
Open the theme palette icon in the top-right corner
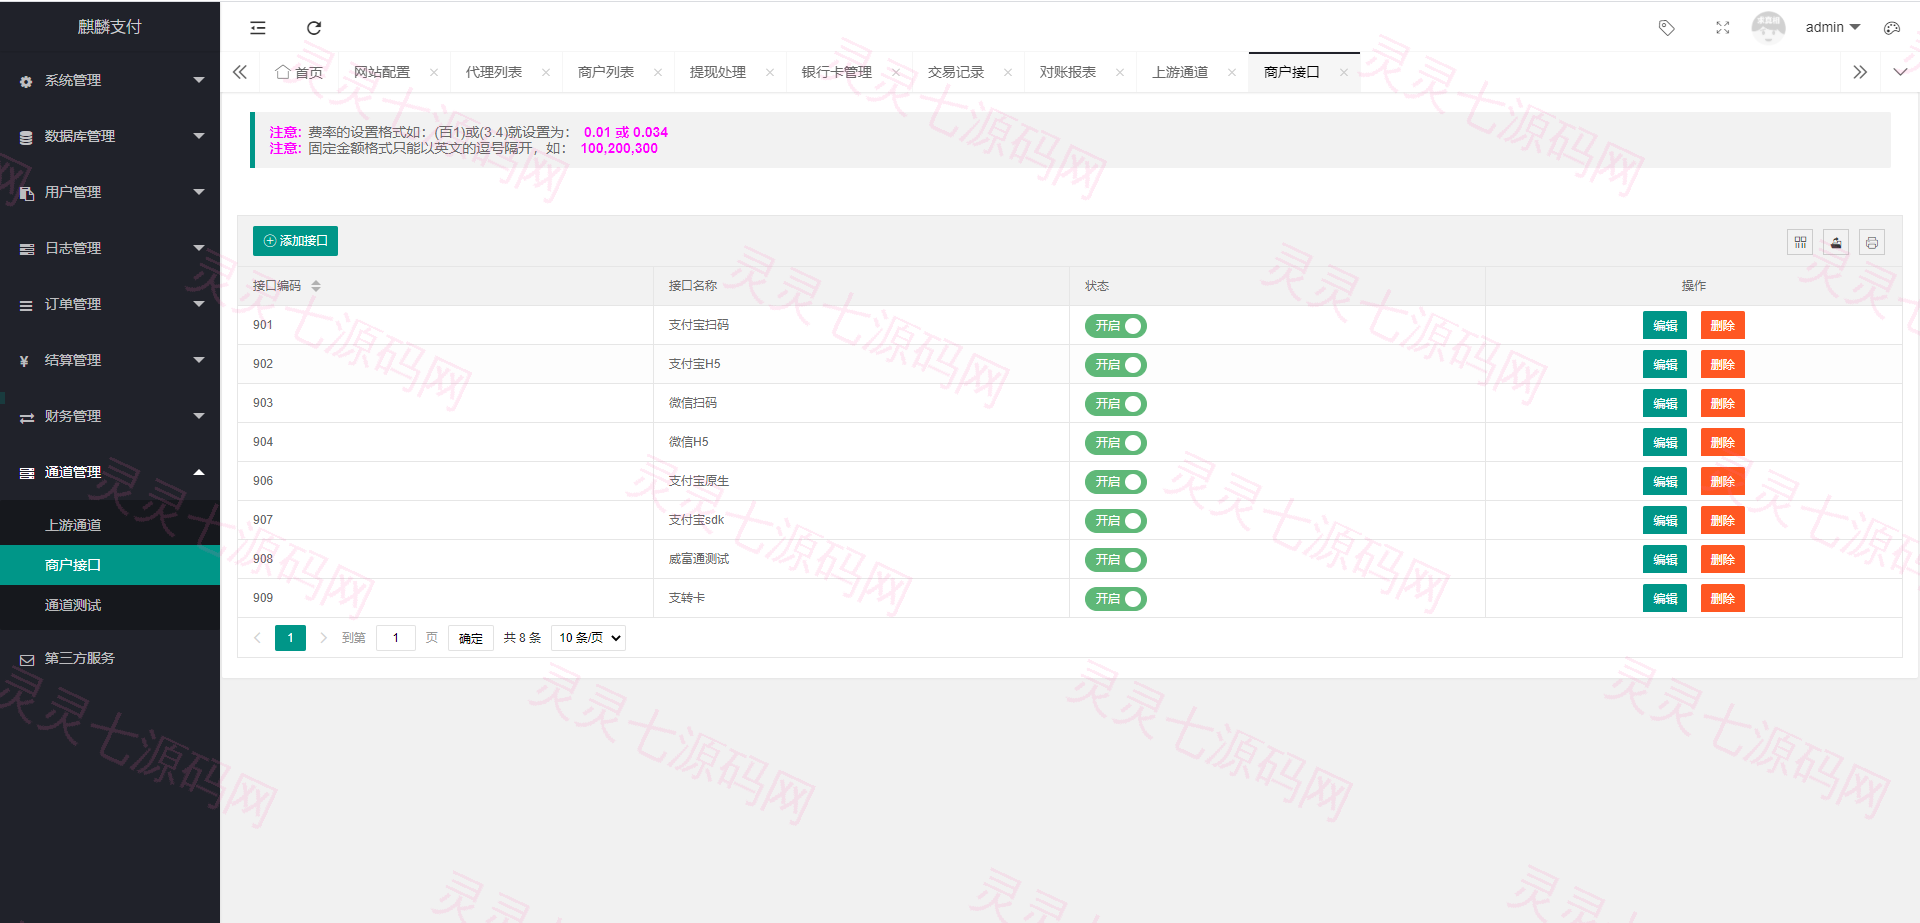click(x=1892, y=28)
